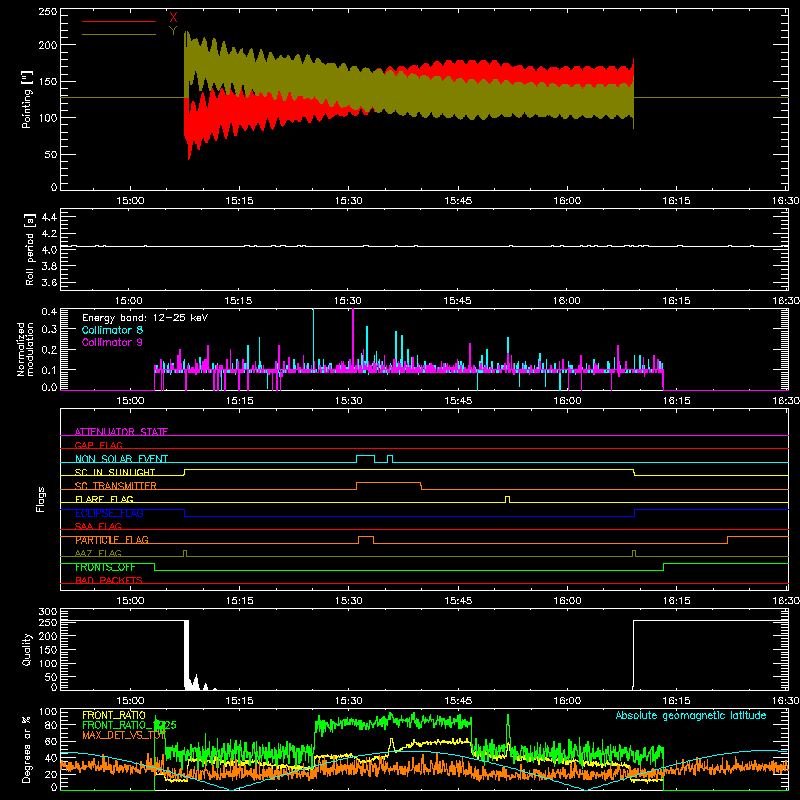
Task: Click 'Absolute geomagnetic latitude' legend text
Action: (691, 716)
